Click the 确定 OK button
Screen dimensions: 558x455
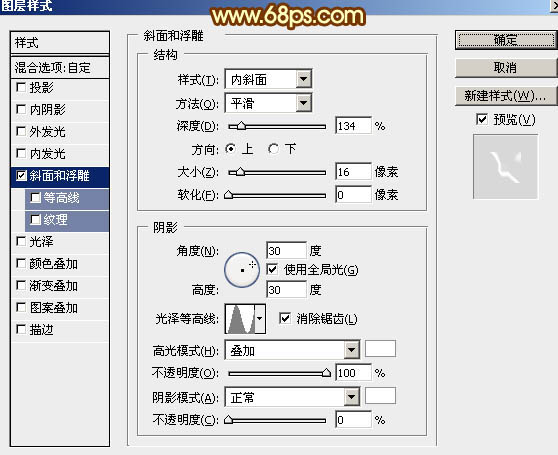click(506, 40)
